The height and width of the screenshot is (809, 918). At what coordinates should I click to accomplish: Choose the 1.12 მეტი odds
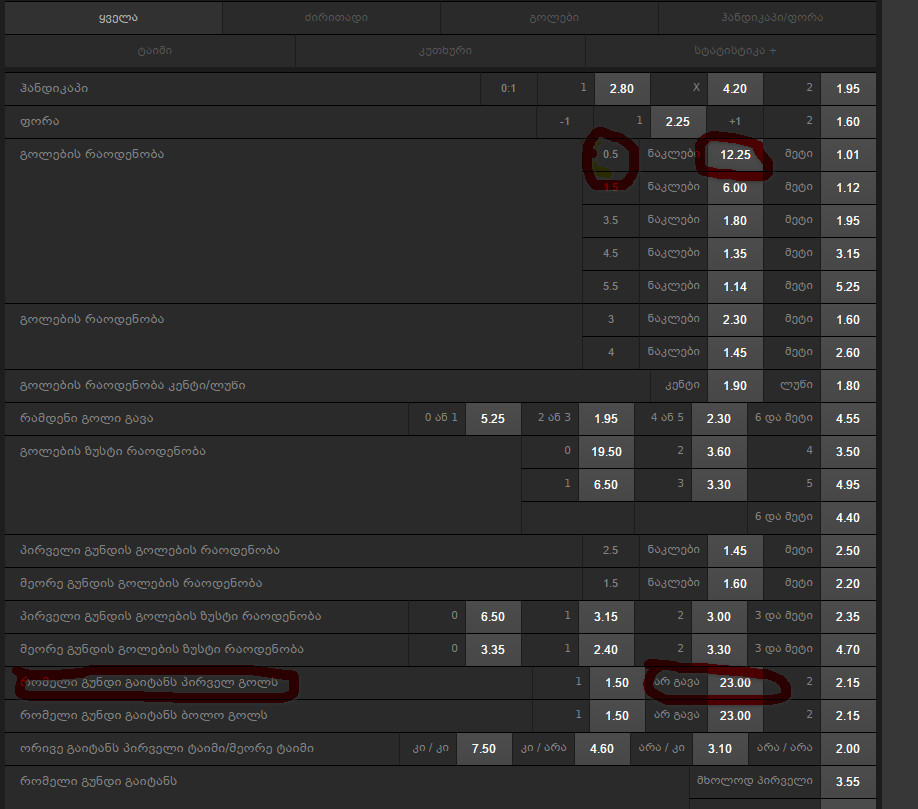848,188
